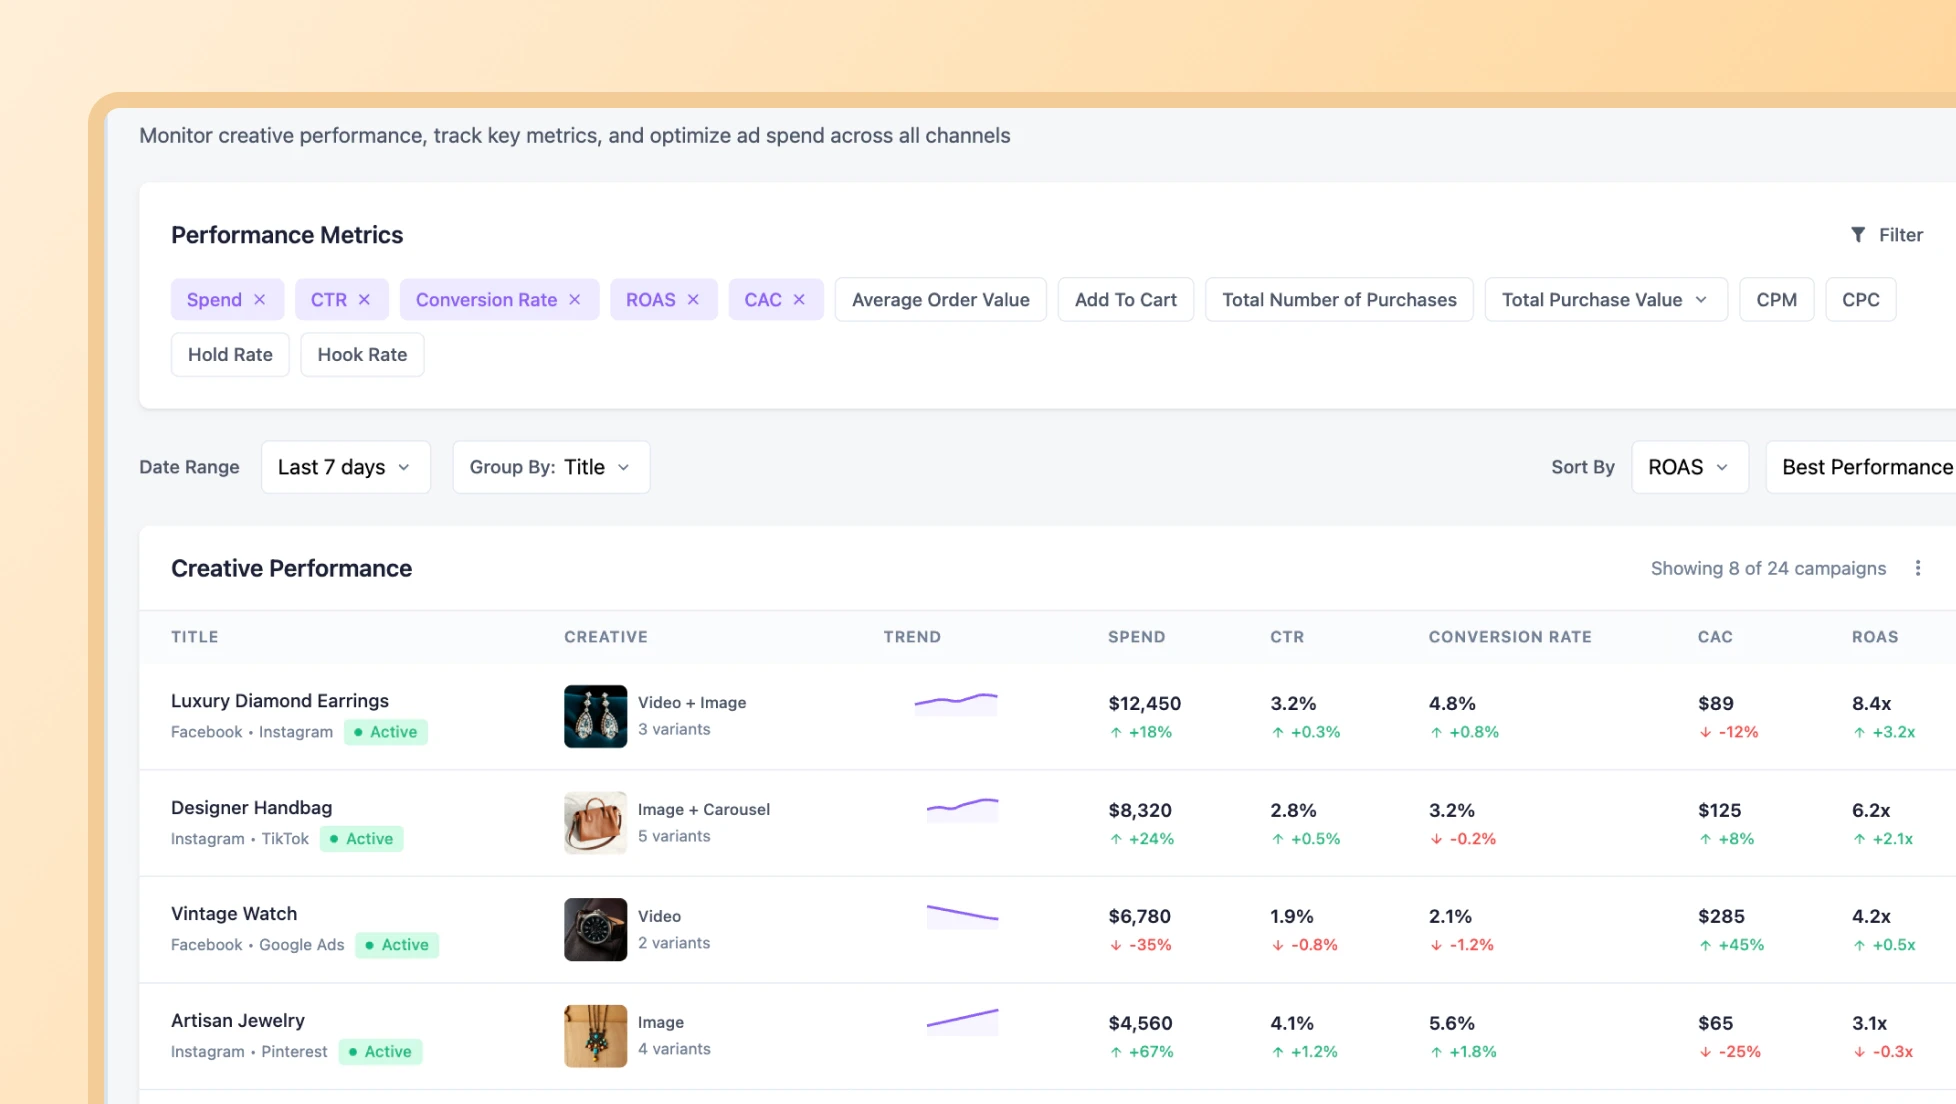Remove the Conversion Rate chip via X
The image size is (1956, 1104).
[575, 300]
